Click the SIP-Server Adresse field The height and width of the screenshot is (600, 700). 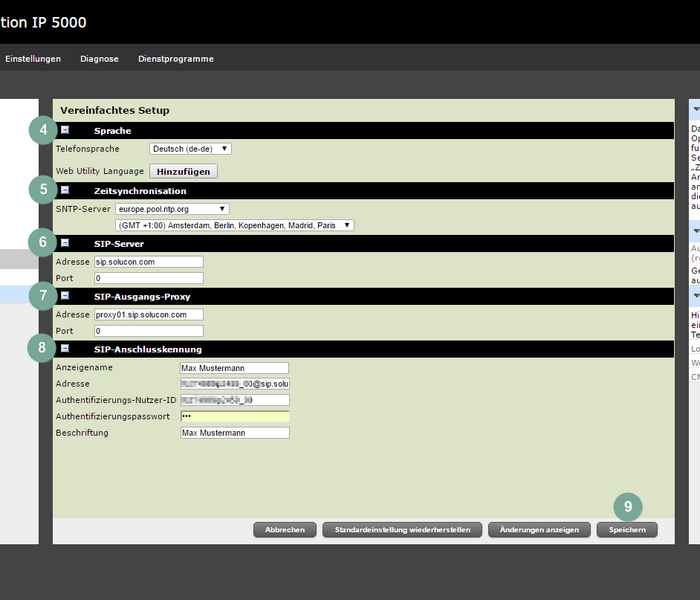(x=148, y=262)
